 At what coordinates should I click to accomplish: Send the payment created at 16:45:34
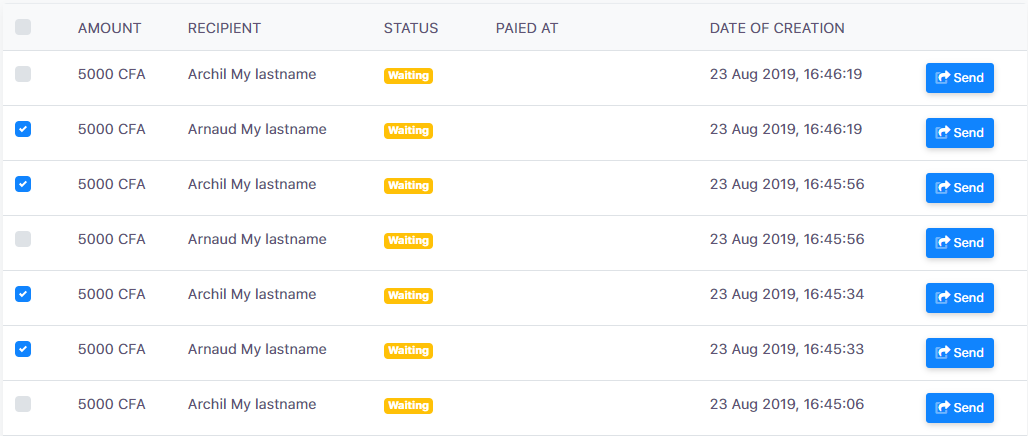[960, 298]
